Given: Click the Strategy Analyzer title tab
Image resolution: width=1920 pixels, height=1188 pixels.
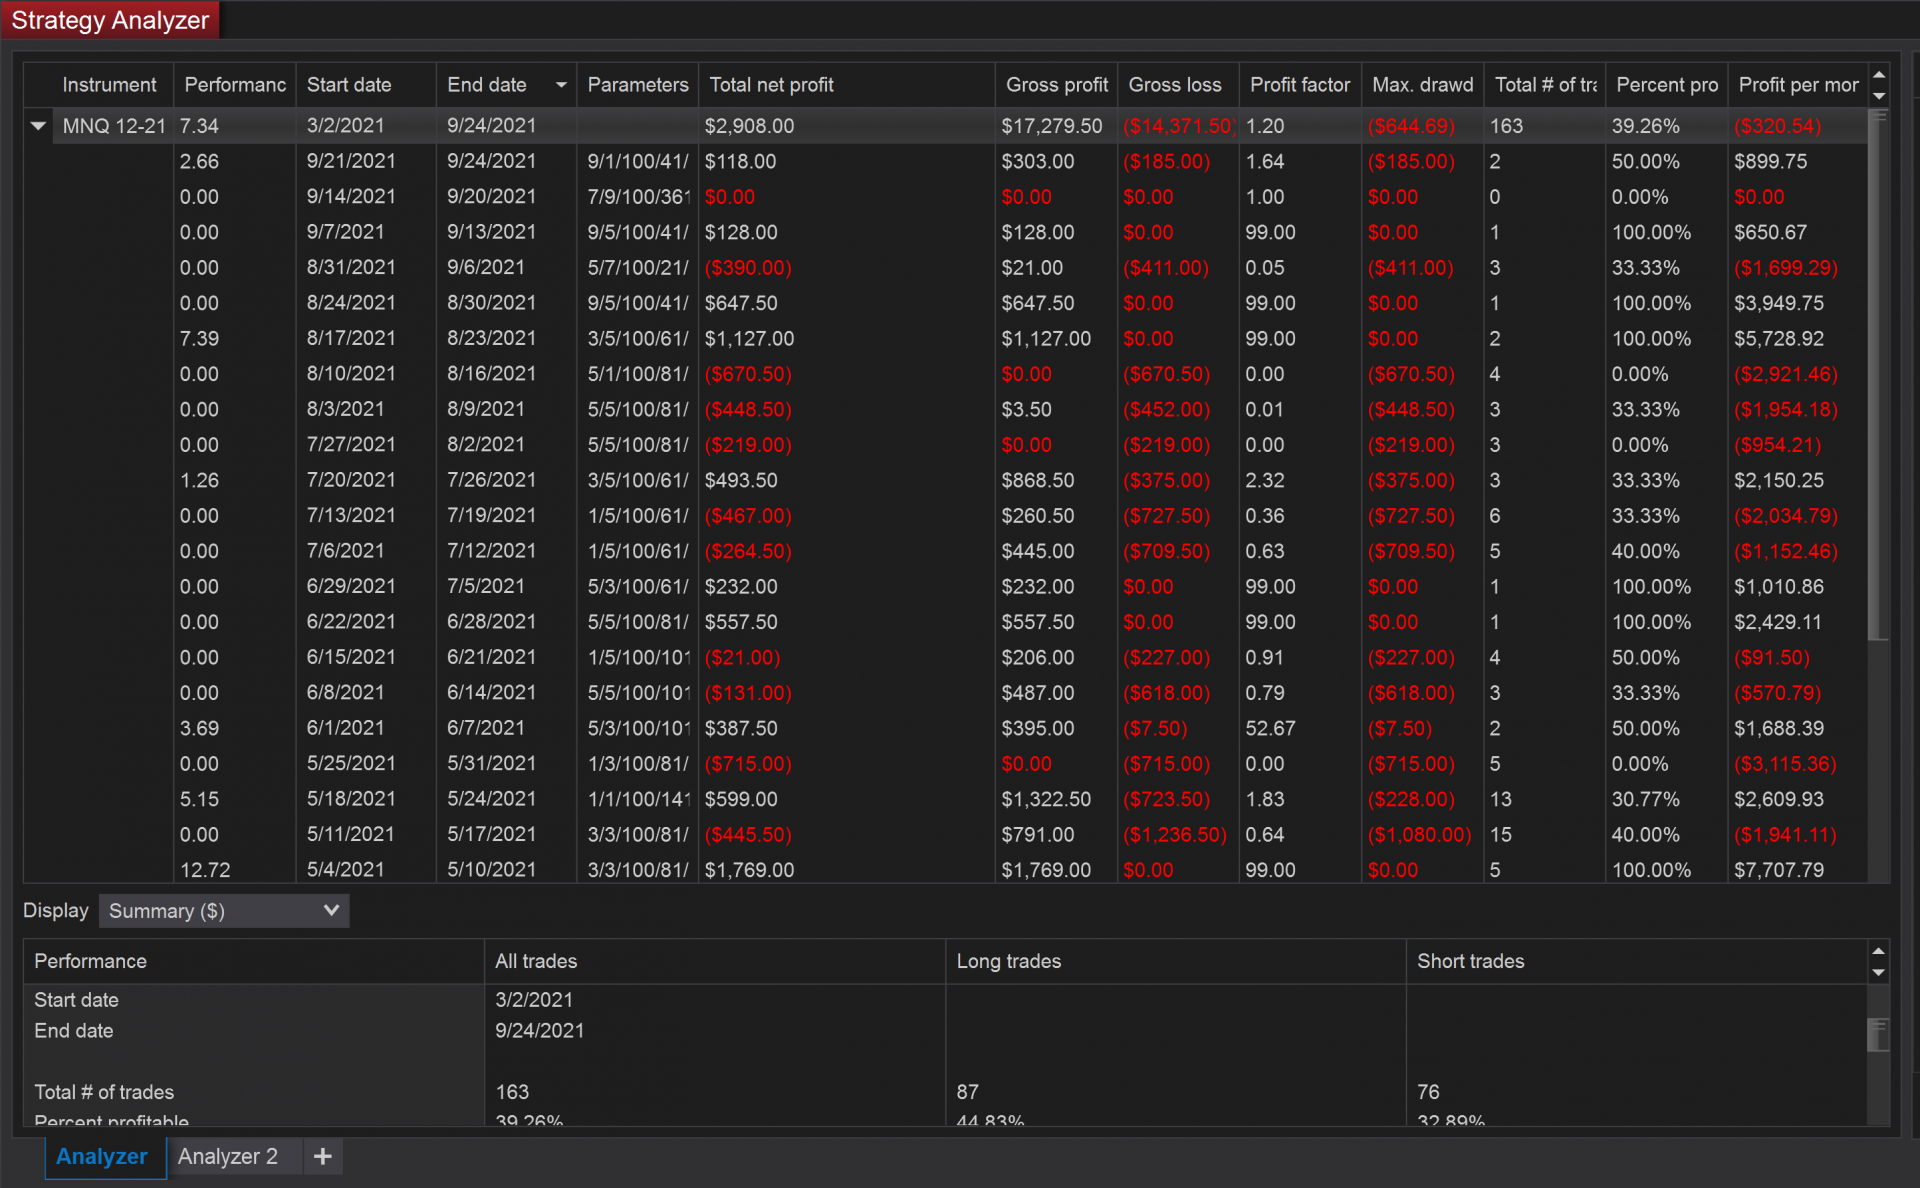Looking at the screenshot, I should click(x=110, y=20).
